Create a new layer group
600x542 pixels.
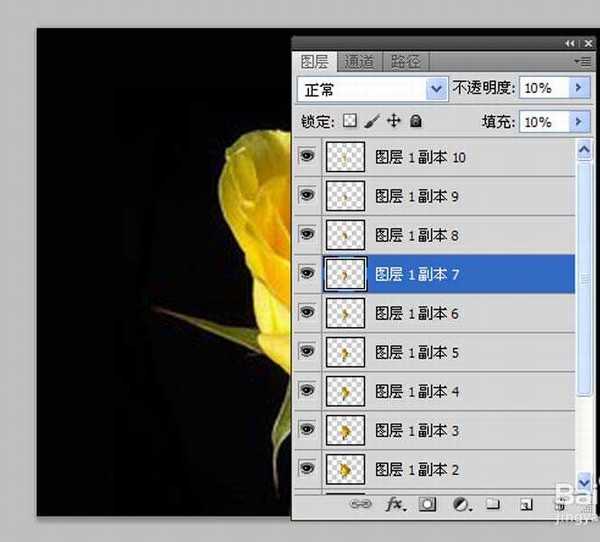click(493, 504)
